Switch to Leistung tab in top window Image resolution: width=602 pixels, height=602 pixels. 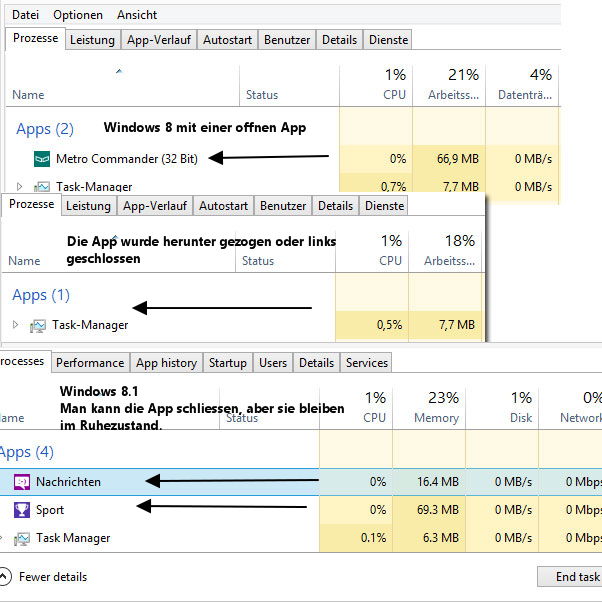point(93,40)
